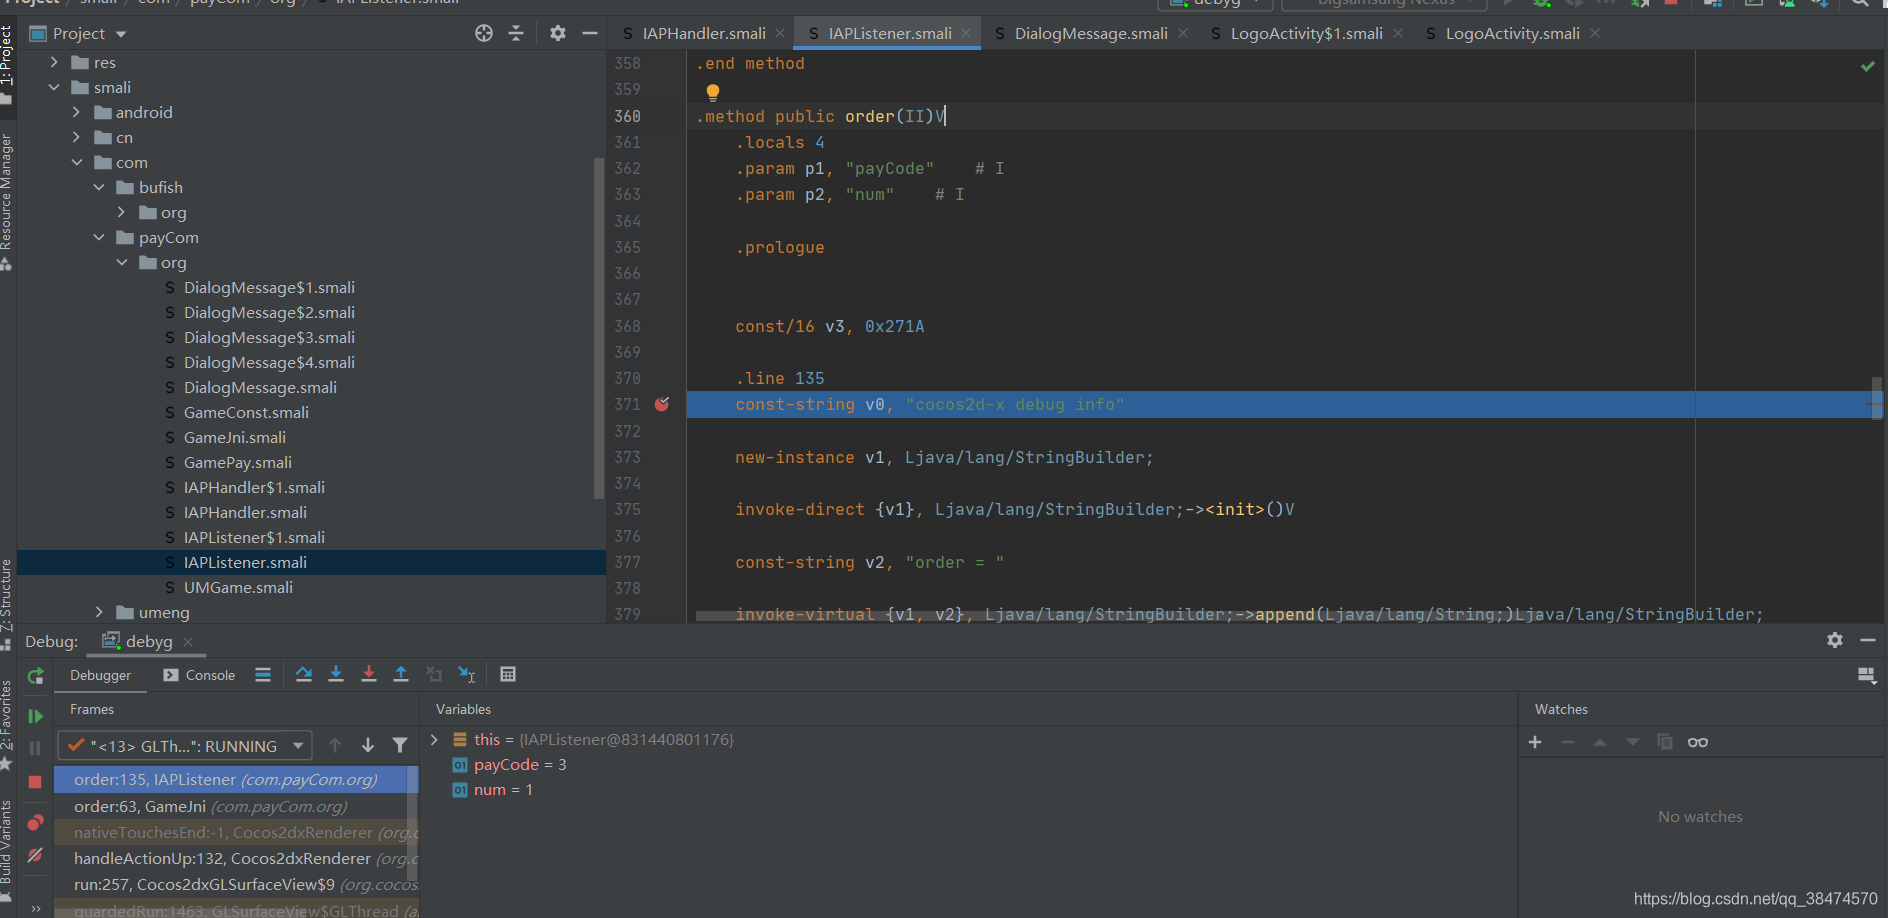Screen dimensions: 1888x918
Task: Click the lightbulb intention icon at line 359
Action: point(713,92)
